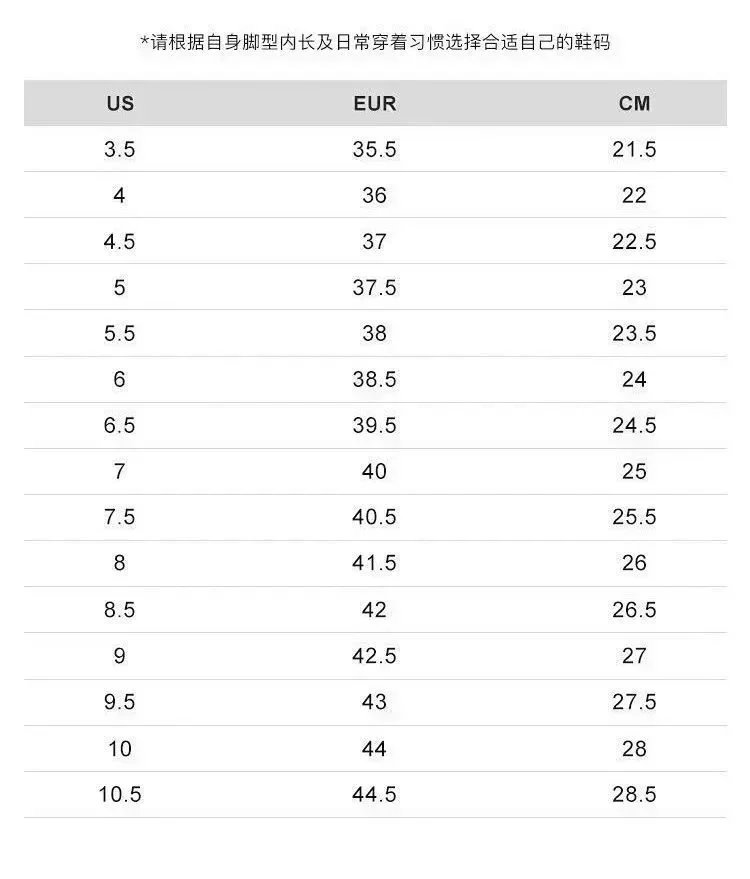Select EUR size 36 cell
Viewport: 750px width, 879px height.
[374, 196]
